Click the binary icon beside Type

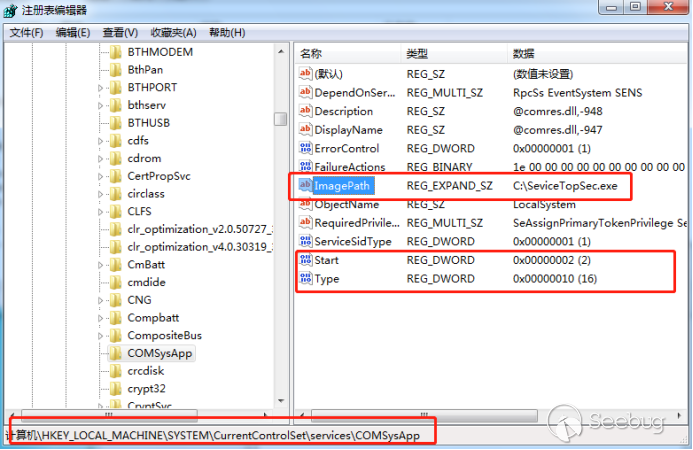tap(305, 278)
